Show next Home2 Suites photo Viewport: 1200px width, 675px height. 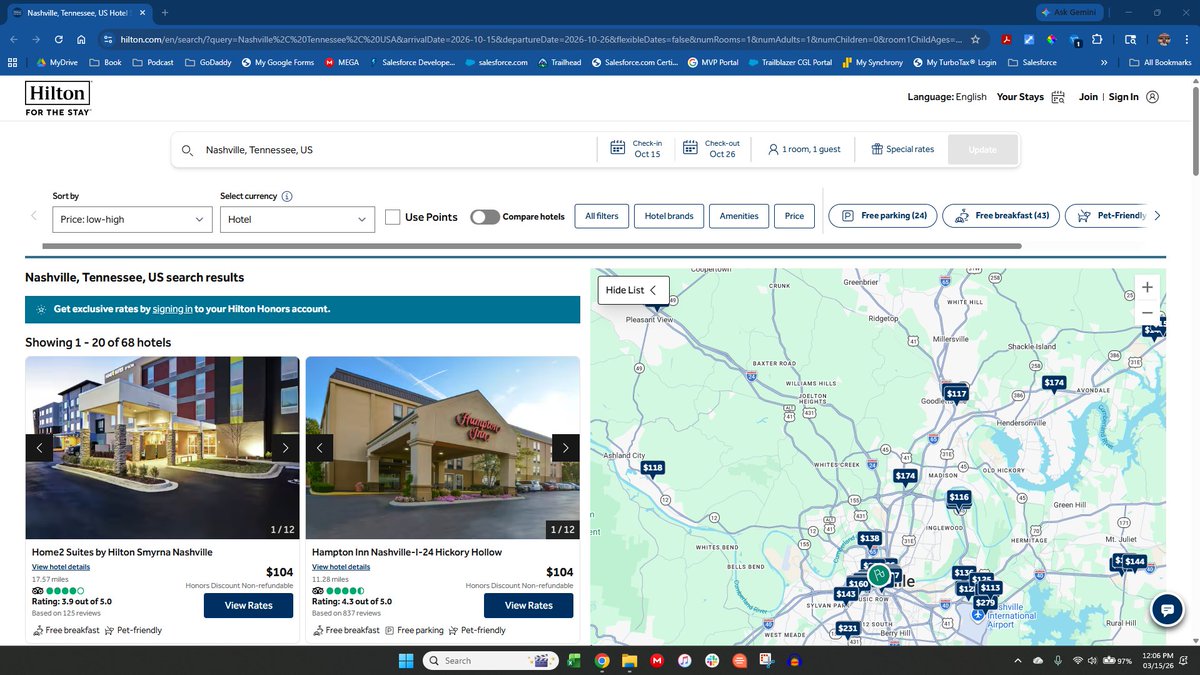[285, 448]
